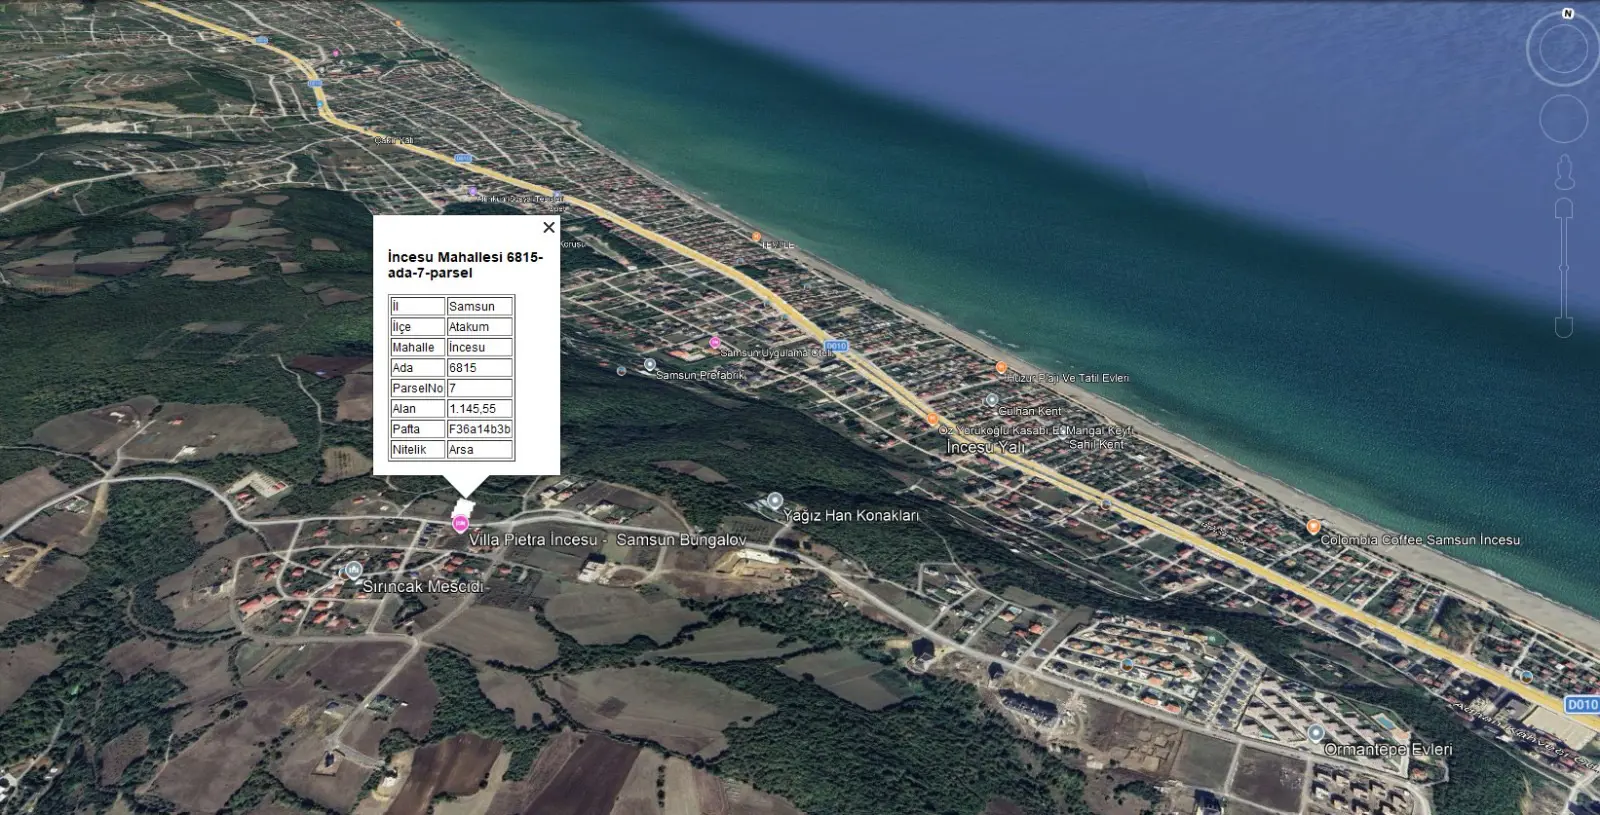Click the '1.145,55' value in the Alan row
The height and width of the screenshot is (815, 1600).
click(479, 409)
